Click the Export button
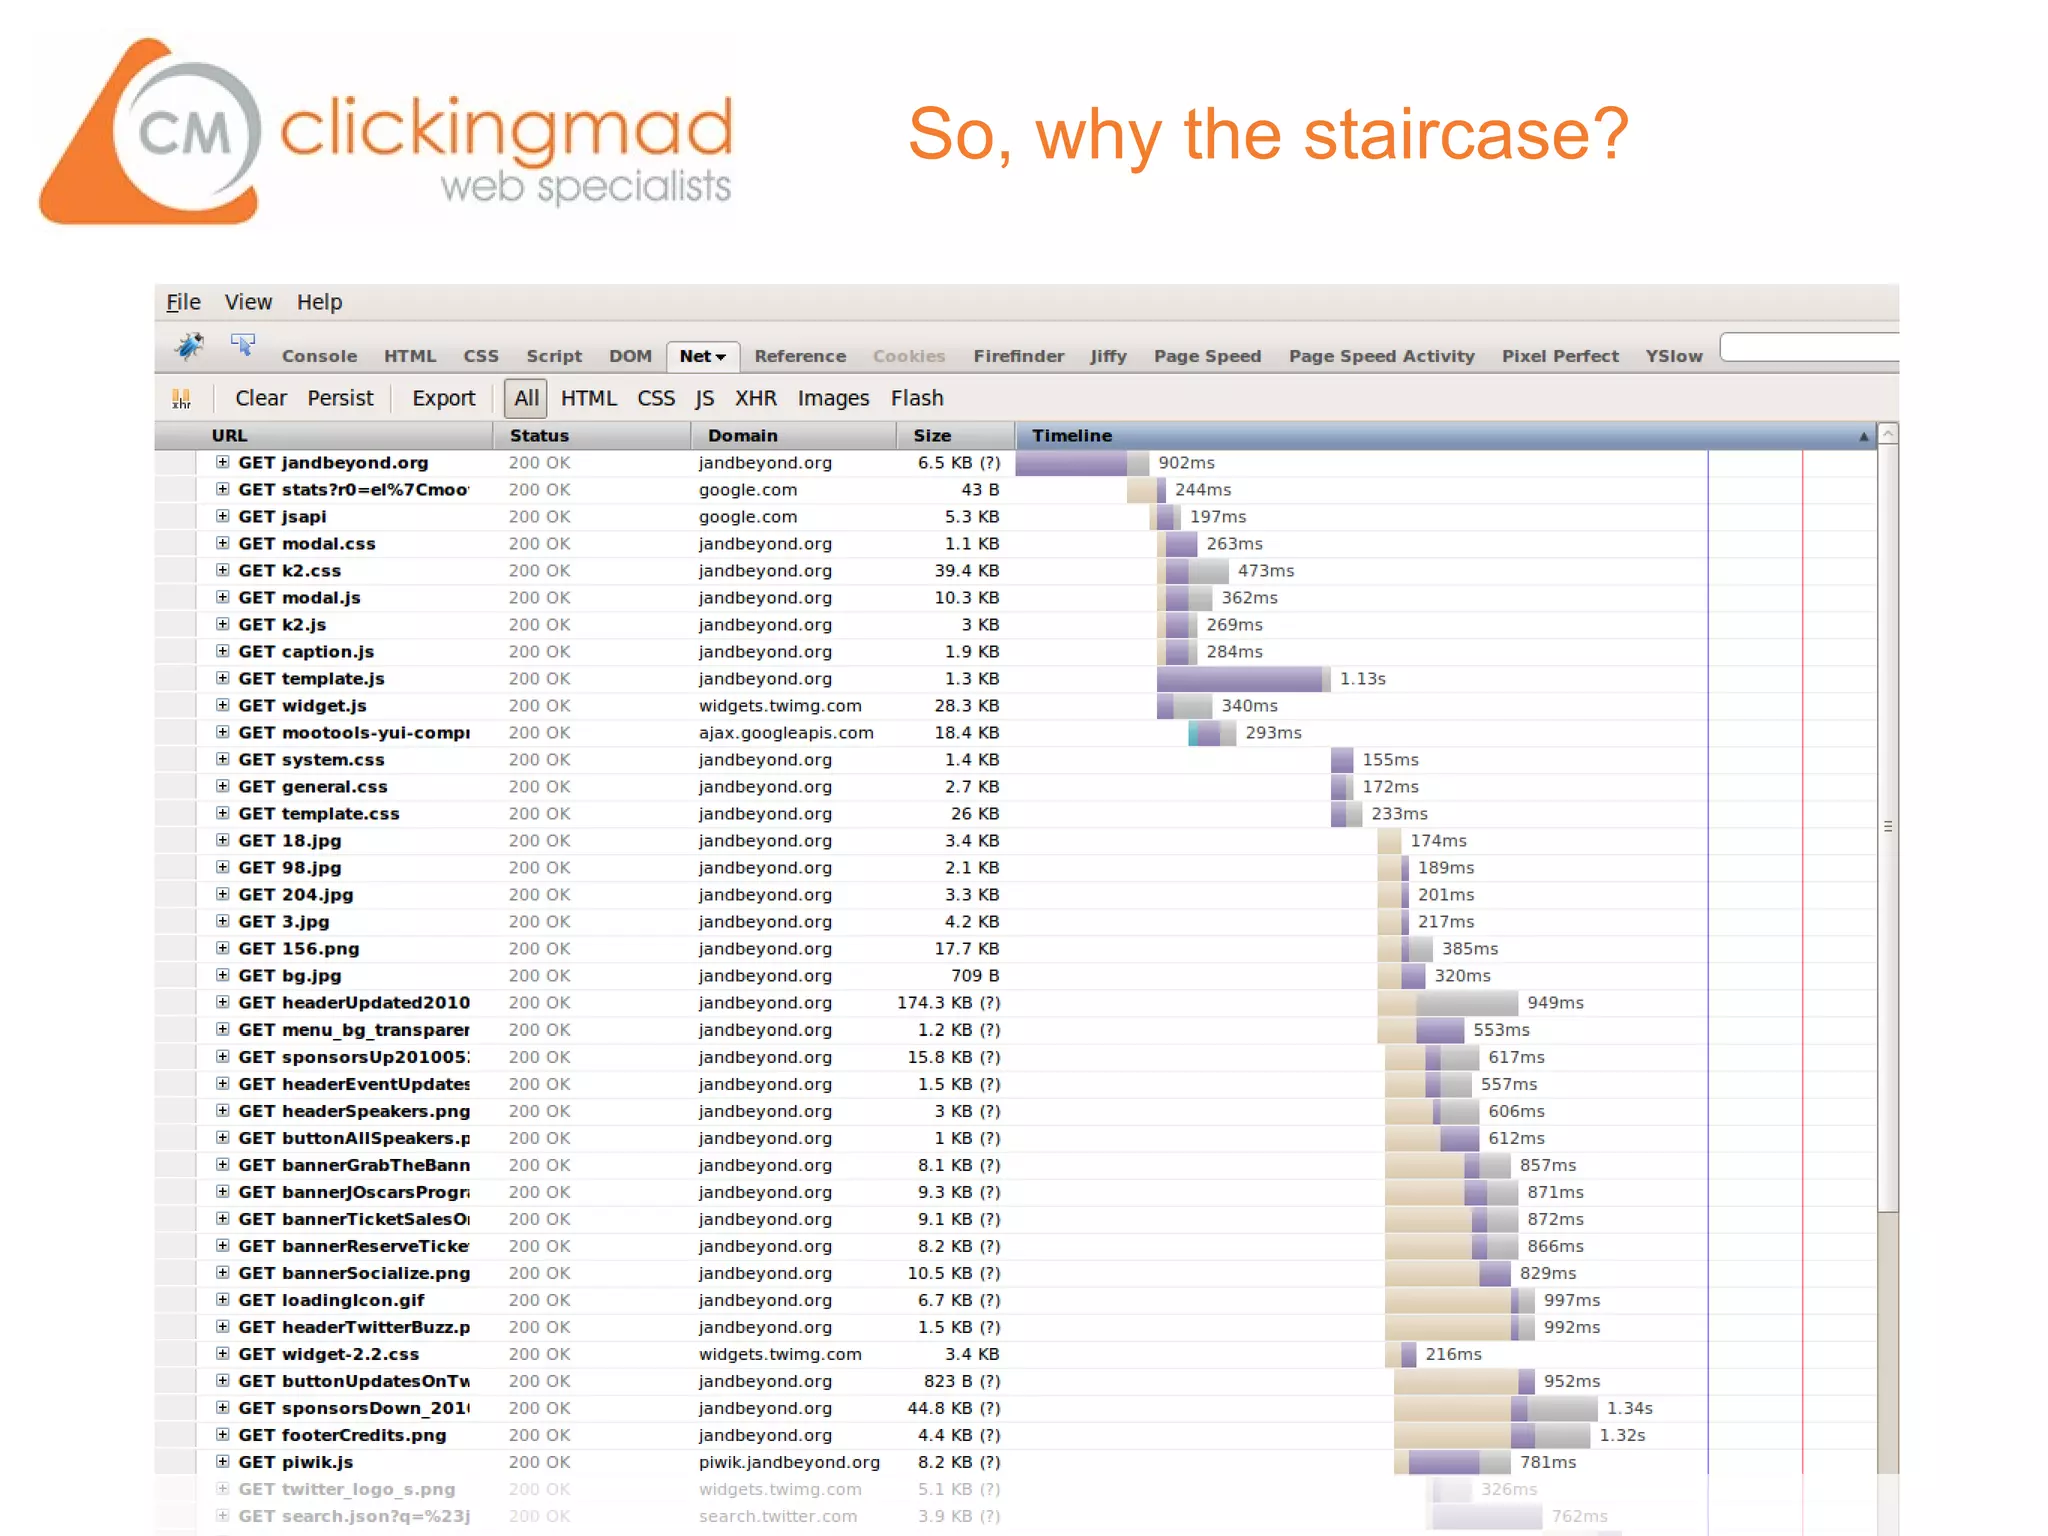The width and height of the screenshot is (2048, 1536). click(x=443, y=398)
